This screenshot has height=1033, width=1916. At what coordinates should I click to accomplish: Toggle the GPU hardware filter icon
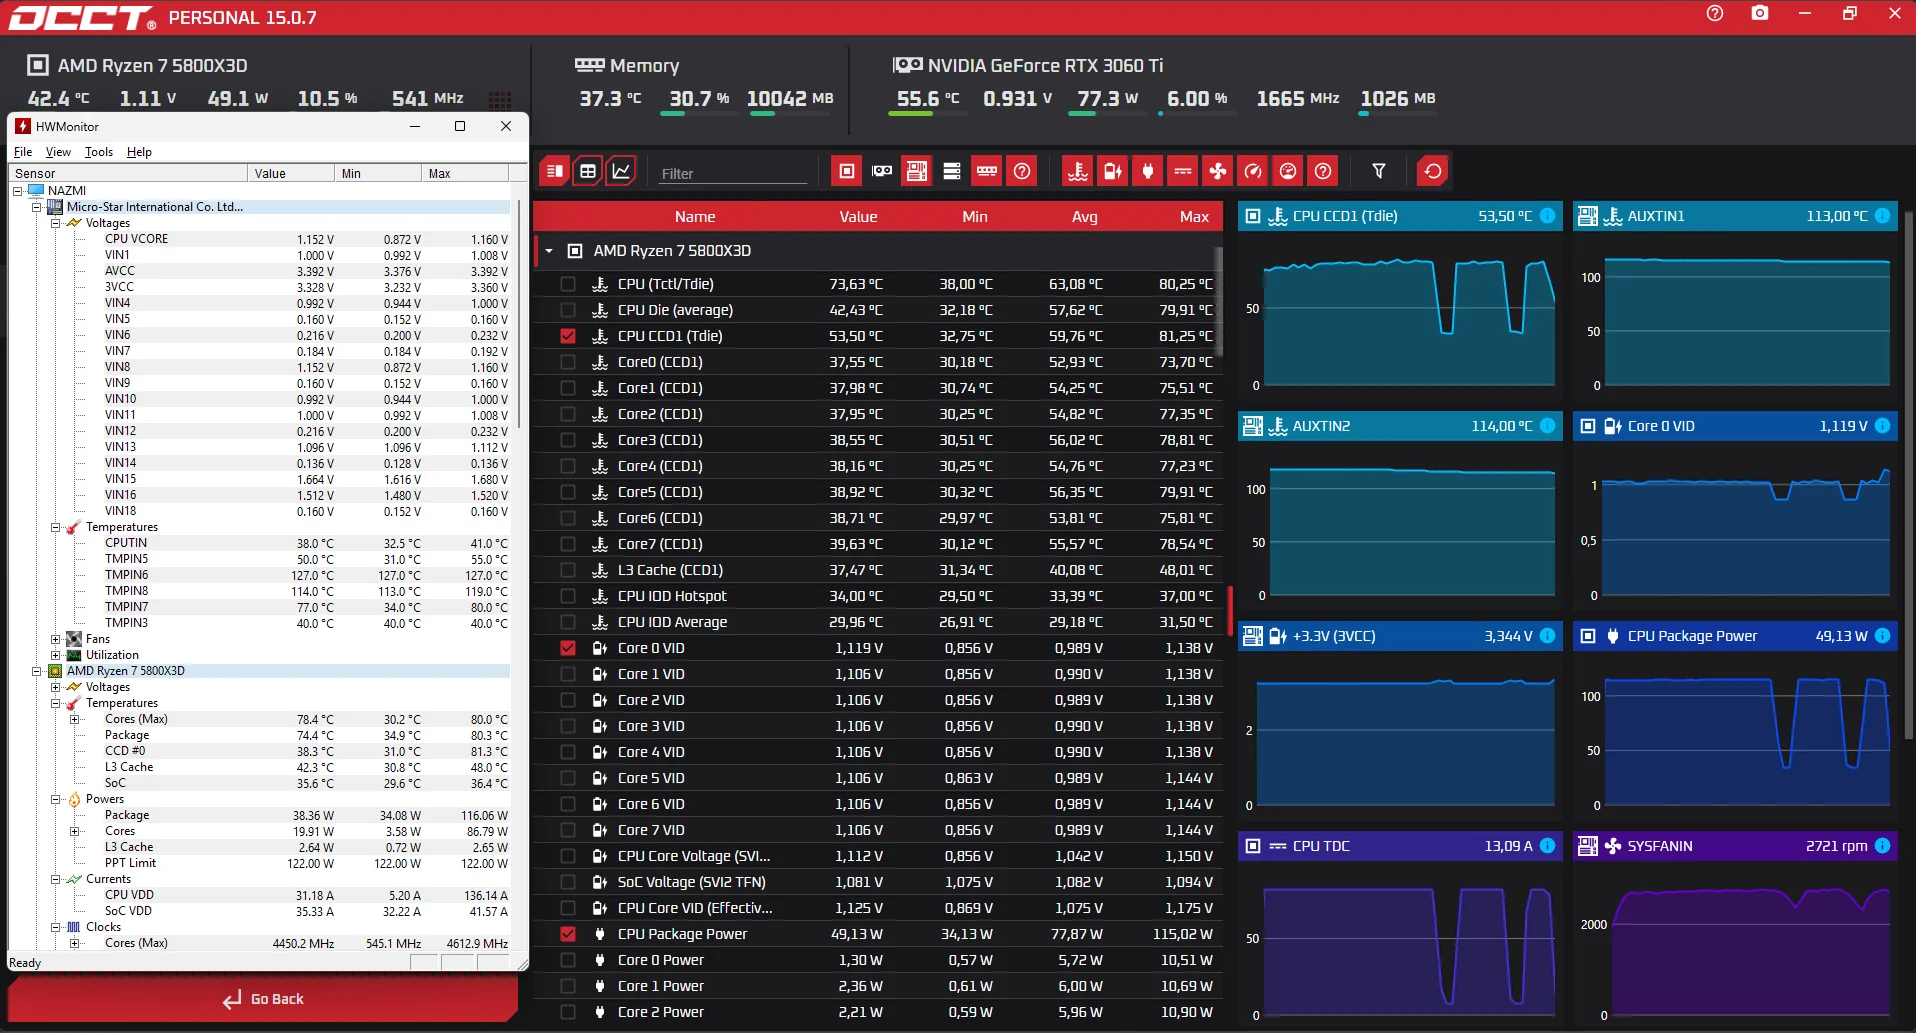point(882,171)
